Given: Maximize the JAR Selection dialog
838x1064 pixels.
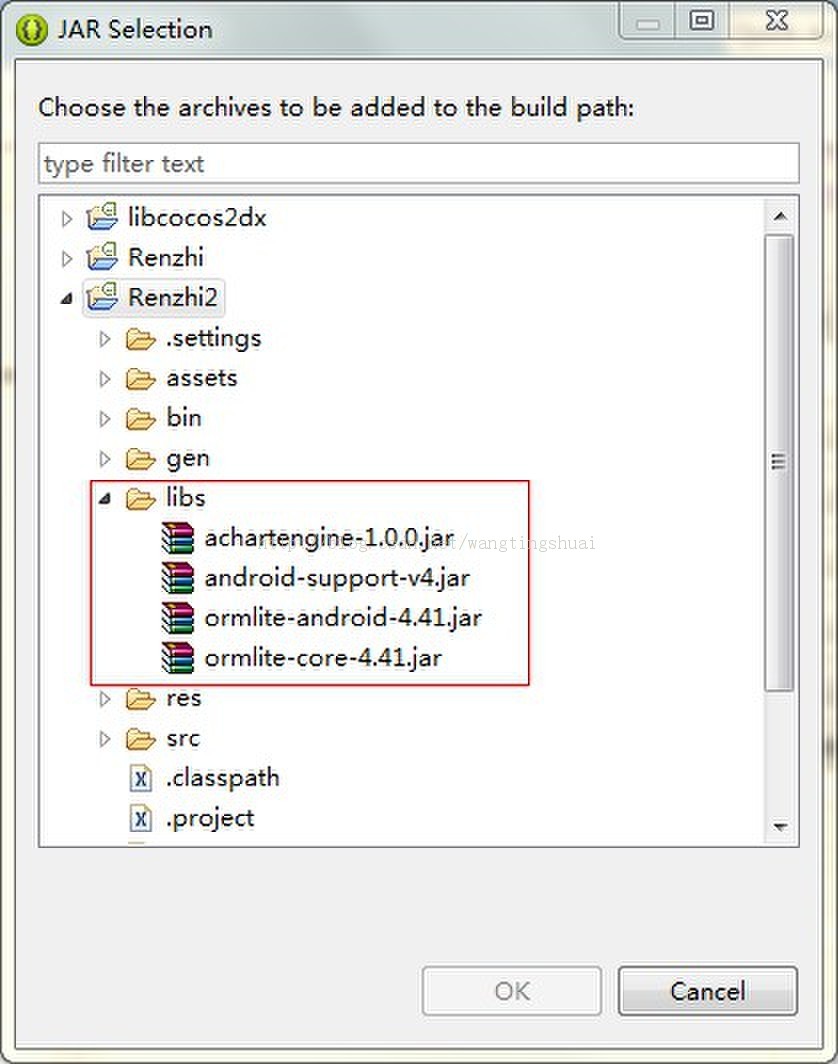Looking at the screenshot, I should click(x=702, y=20).
